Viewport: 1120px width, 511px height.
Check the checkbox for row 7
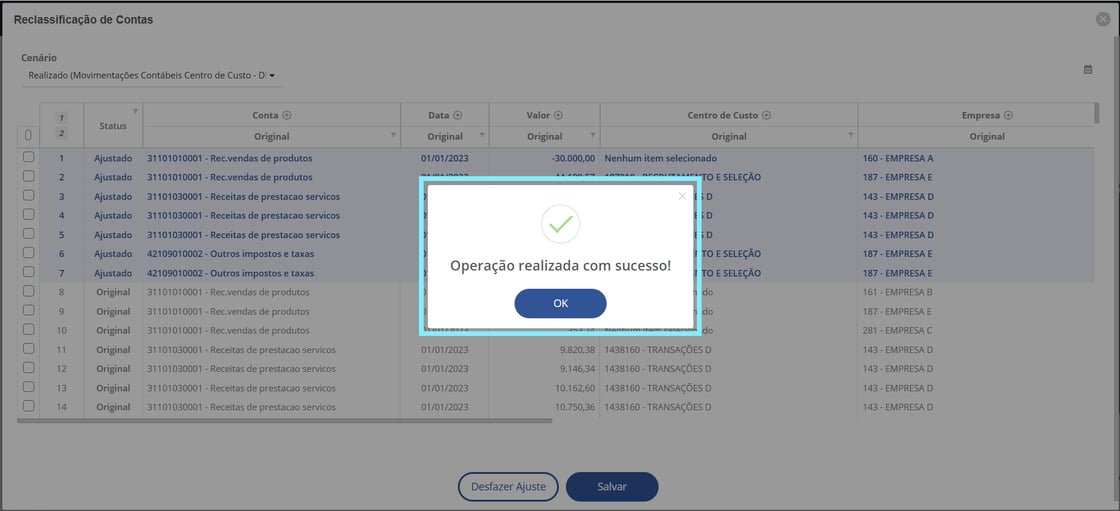[29, 272]
